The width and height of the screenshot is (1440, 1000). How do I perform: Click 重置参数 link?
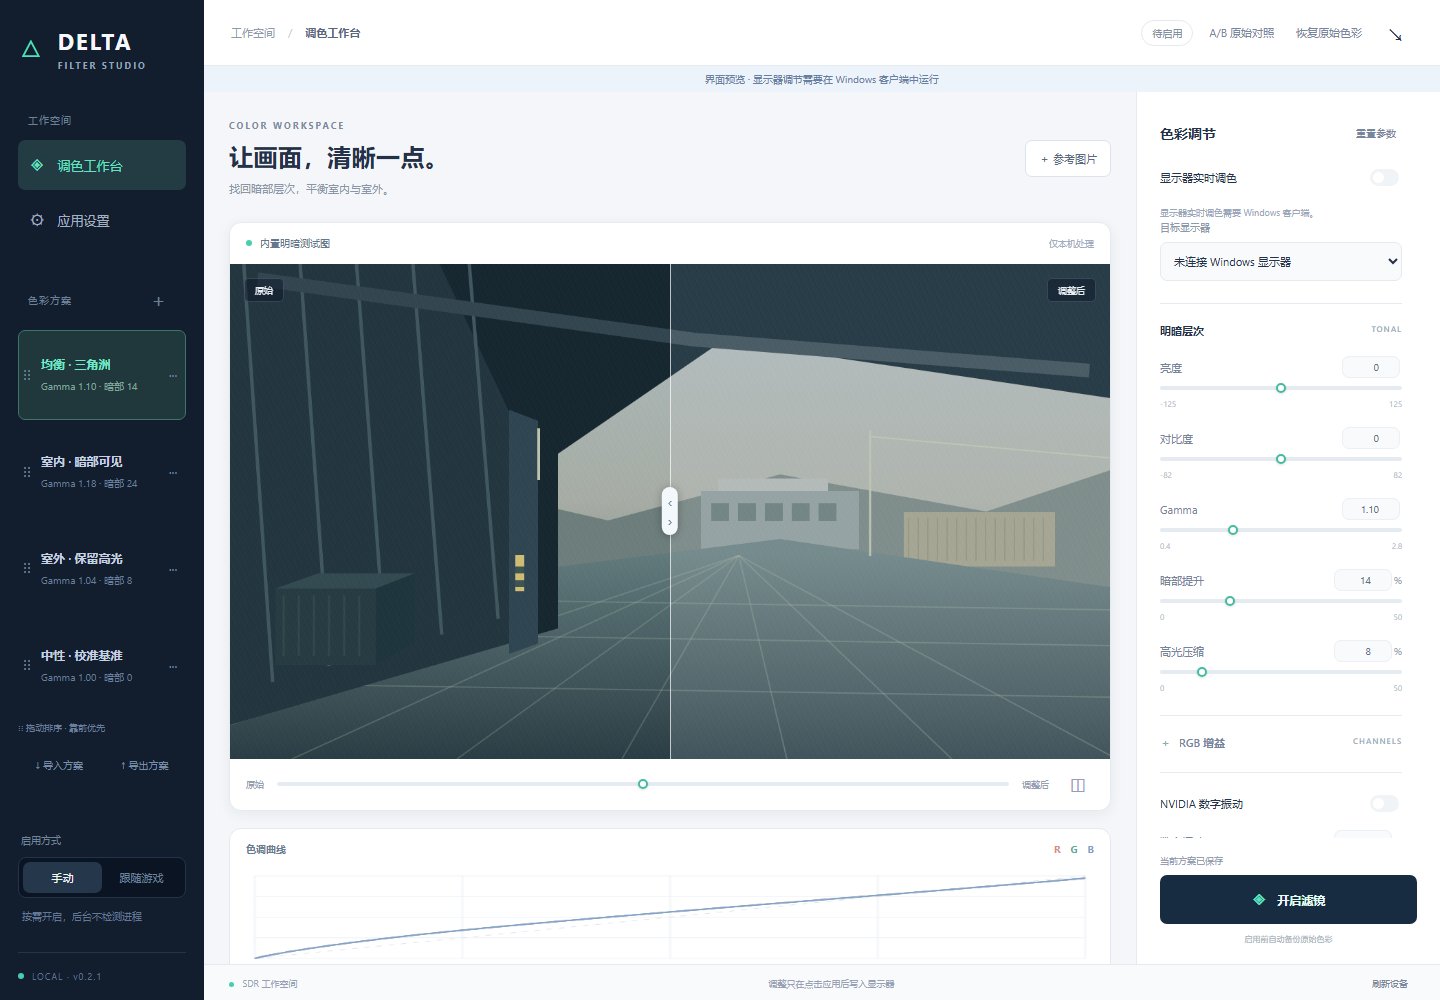pos(1376,134)
